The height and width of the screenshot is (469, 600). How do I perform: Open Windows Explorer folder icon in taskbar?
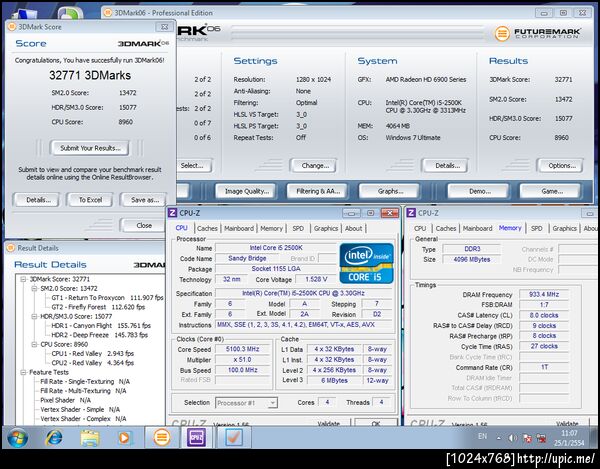point(89,437)
